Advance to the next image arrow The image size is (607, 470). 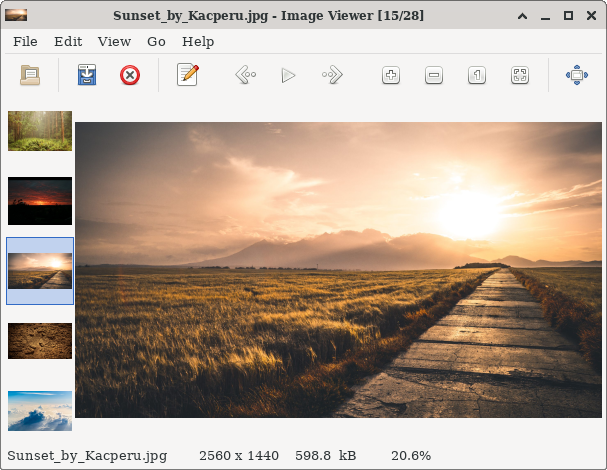click(332, 75)
